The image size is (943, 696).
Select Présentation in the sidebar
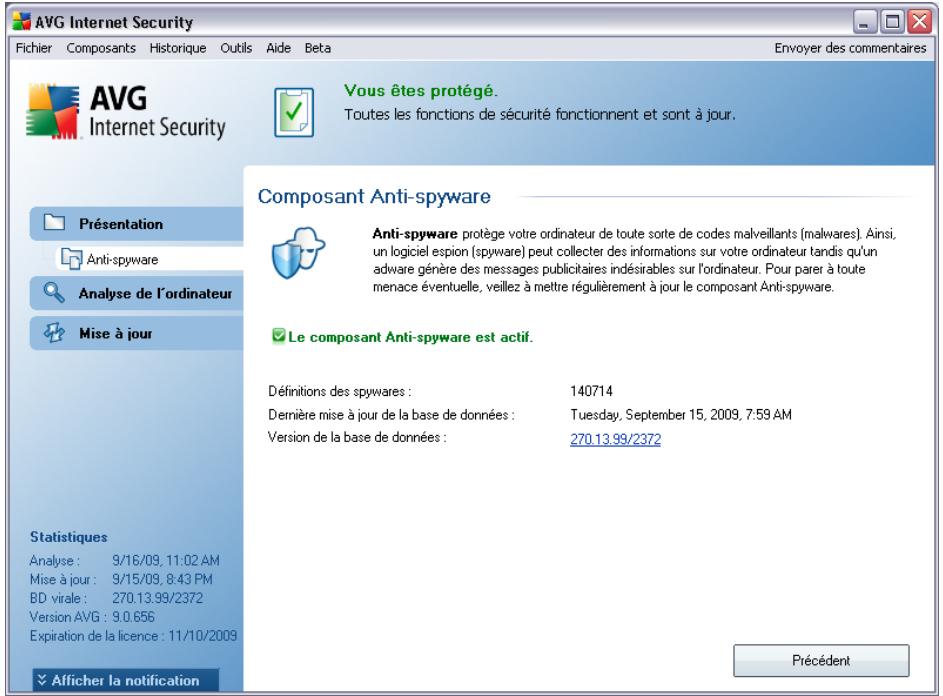137,224
